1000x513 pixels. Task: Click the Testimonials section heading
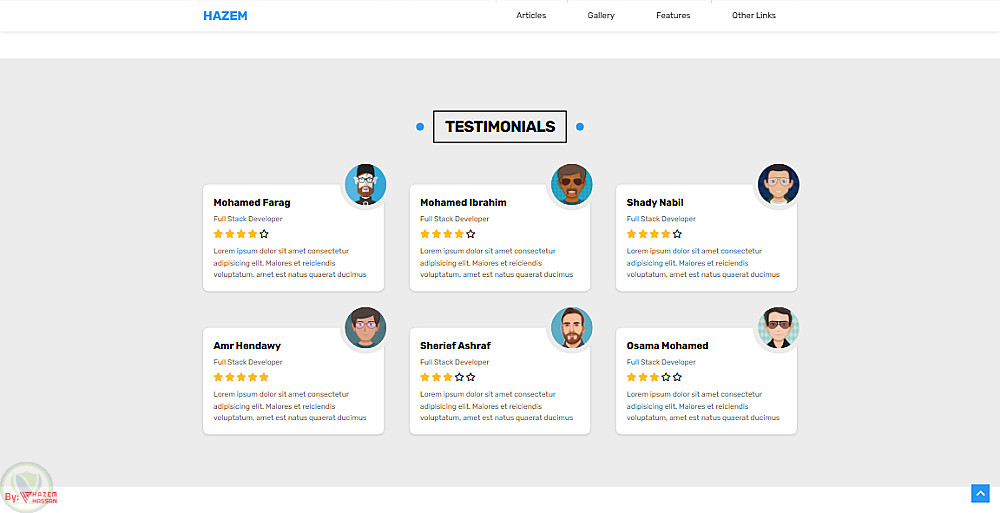point(500,127)
